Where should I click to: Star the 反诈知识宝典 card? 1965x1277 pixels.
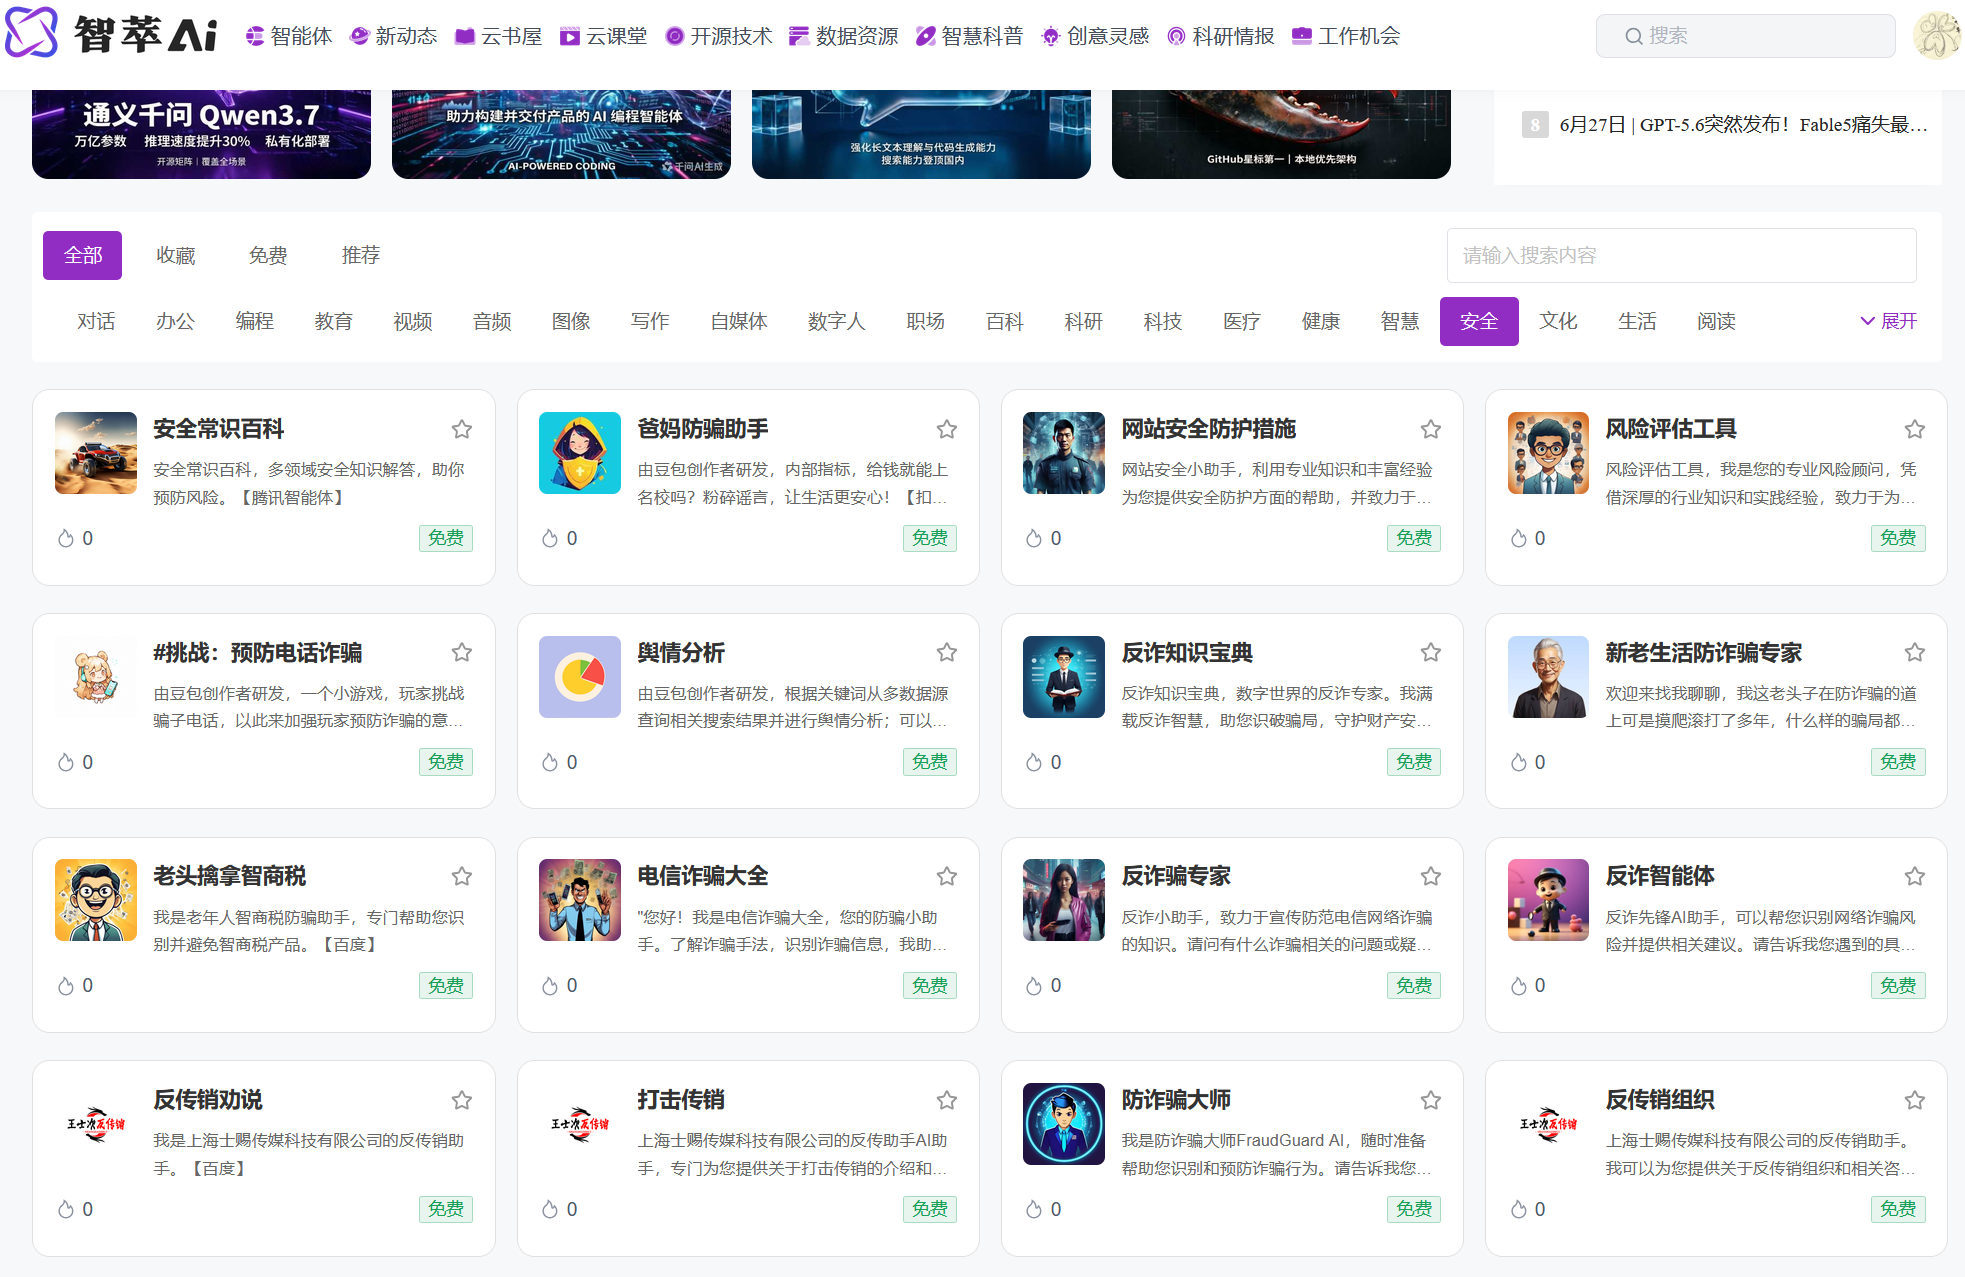coord(1430,653)
